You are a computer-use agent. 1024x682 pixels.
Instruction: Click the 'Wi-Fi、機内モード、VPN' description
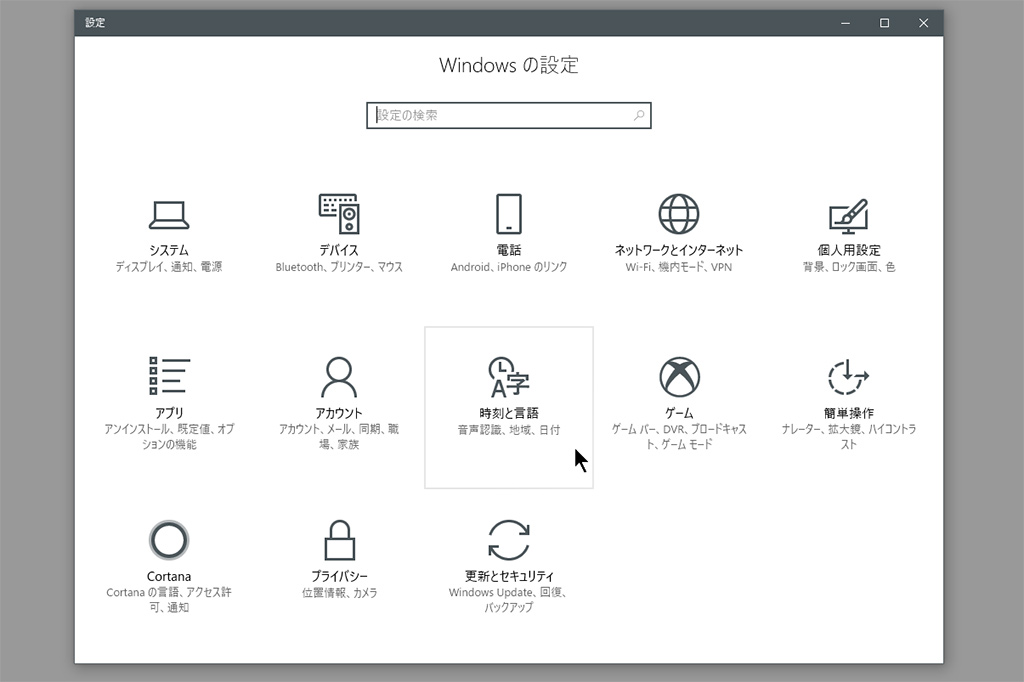[679, 267]
